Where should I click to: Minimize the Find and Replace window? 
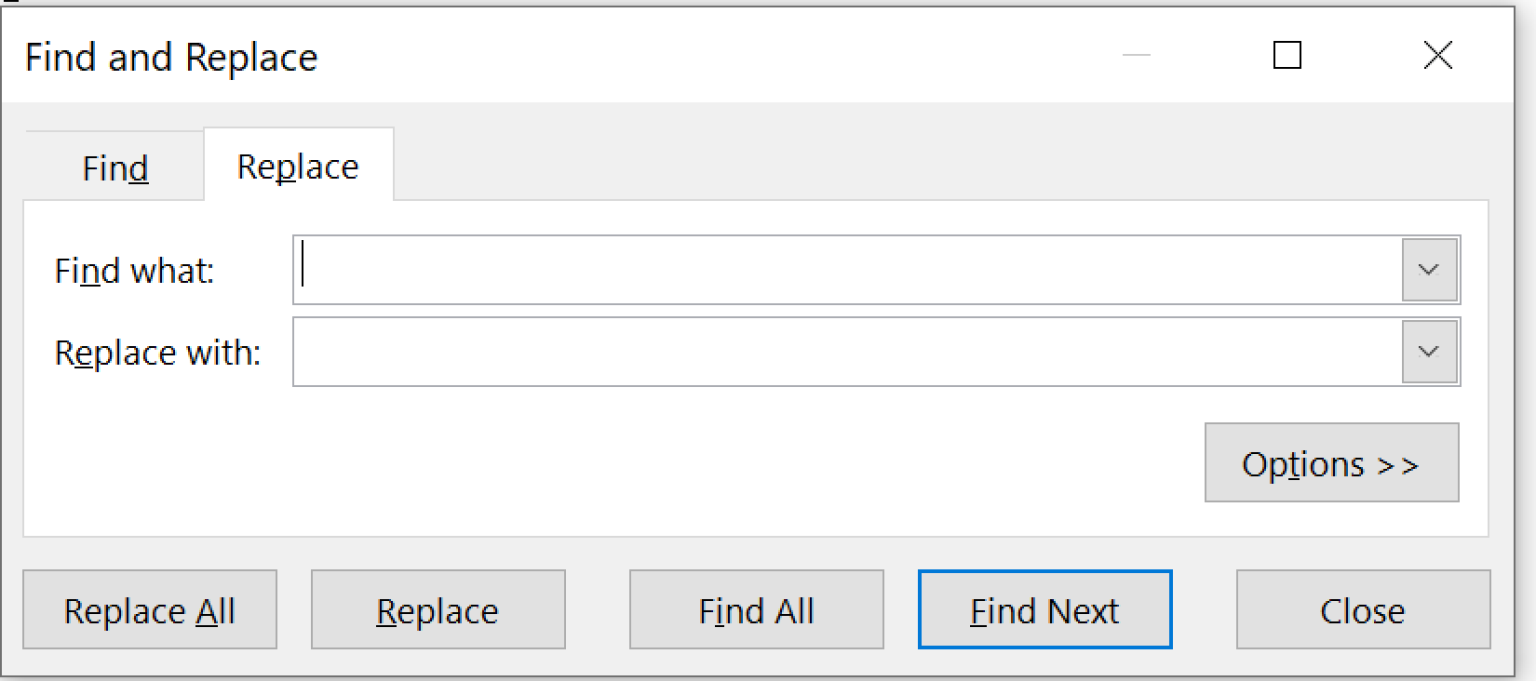tap(1137, 56)
